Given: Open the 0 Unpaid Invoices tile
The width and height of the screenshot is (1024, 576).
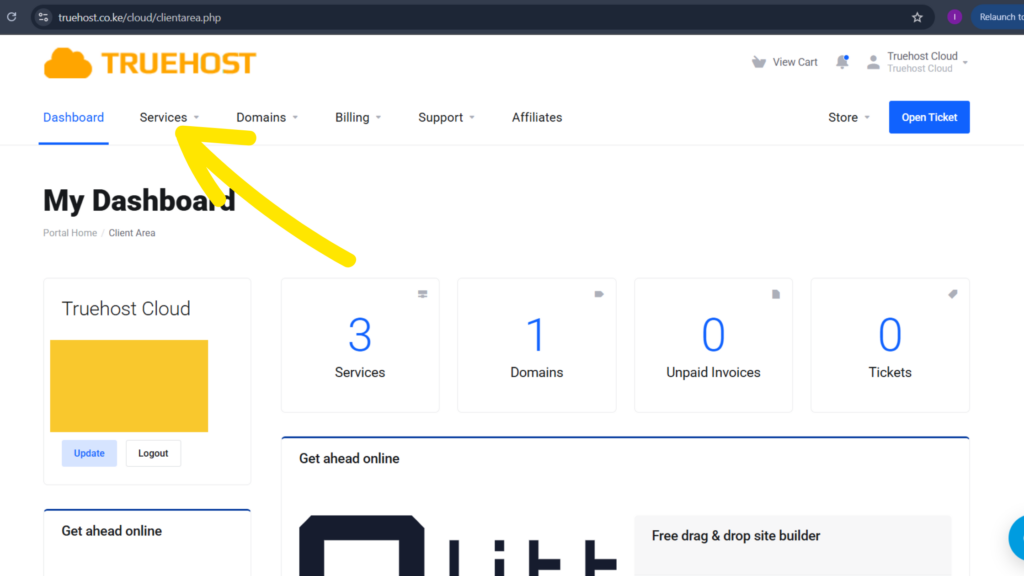Looking at the screenshot, I should (713, 345).
